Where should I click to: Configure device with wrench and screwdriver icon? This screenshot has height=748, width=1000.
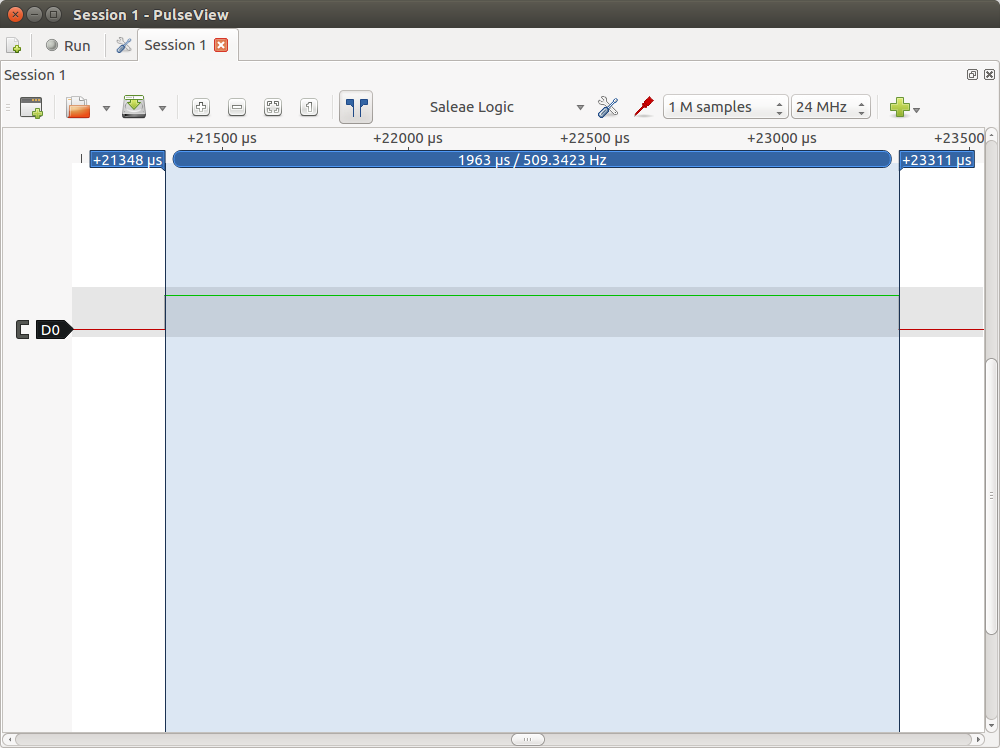click(x=608, y=107)
